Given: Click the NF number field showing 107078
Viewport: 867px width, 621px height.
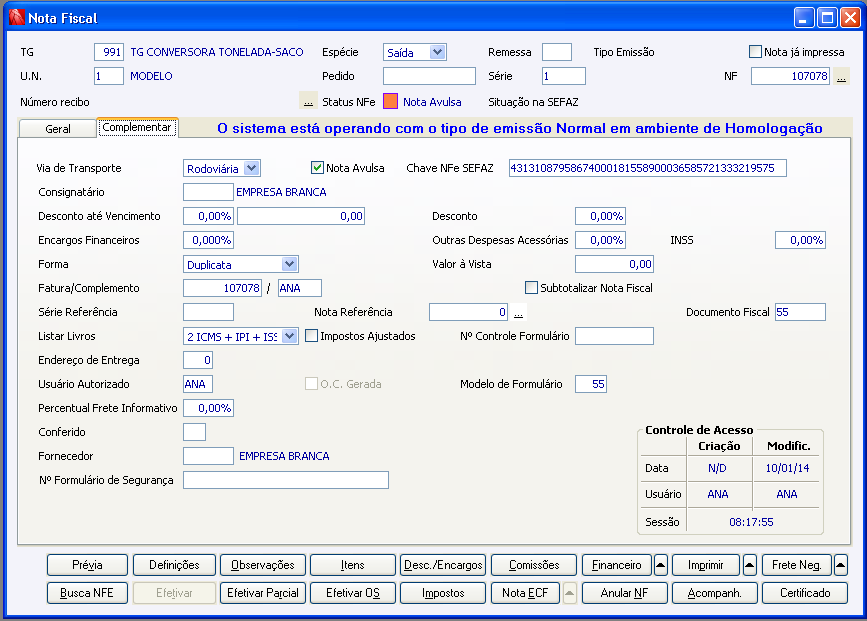Looking at the screenshot, I should click(790, 76).
